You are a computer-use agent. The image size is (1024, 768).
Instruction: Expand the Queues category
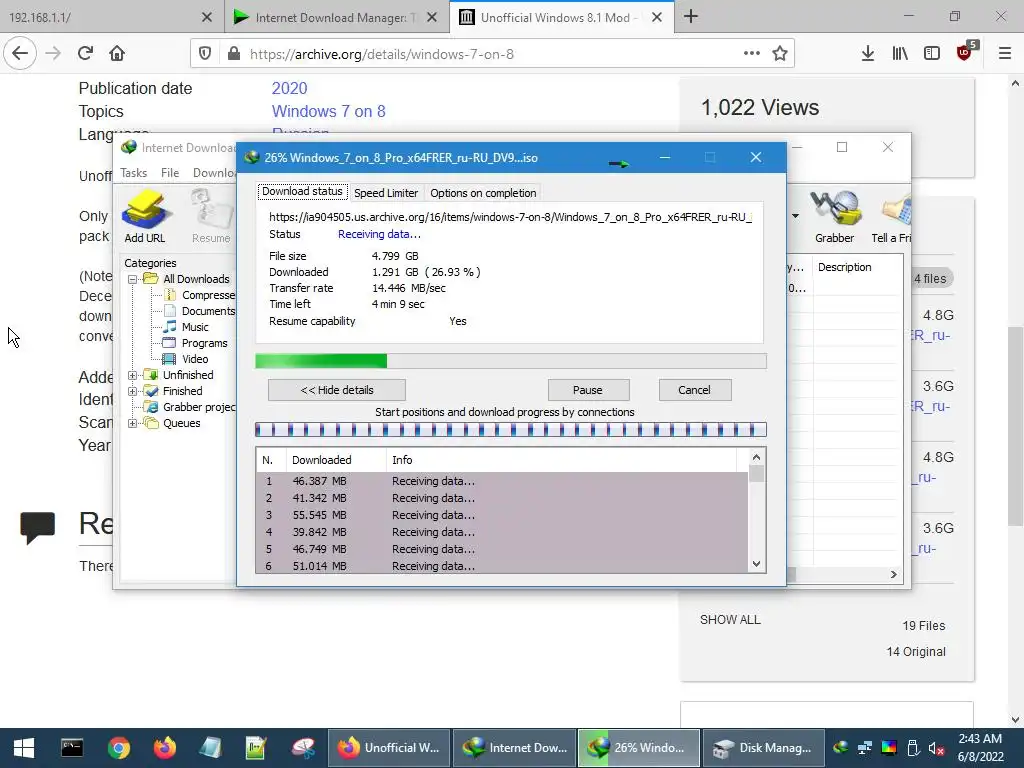tap(133, 423)
